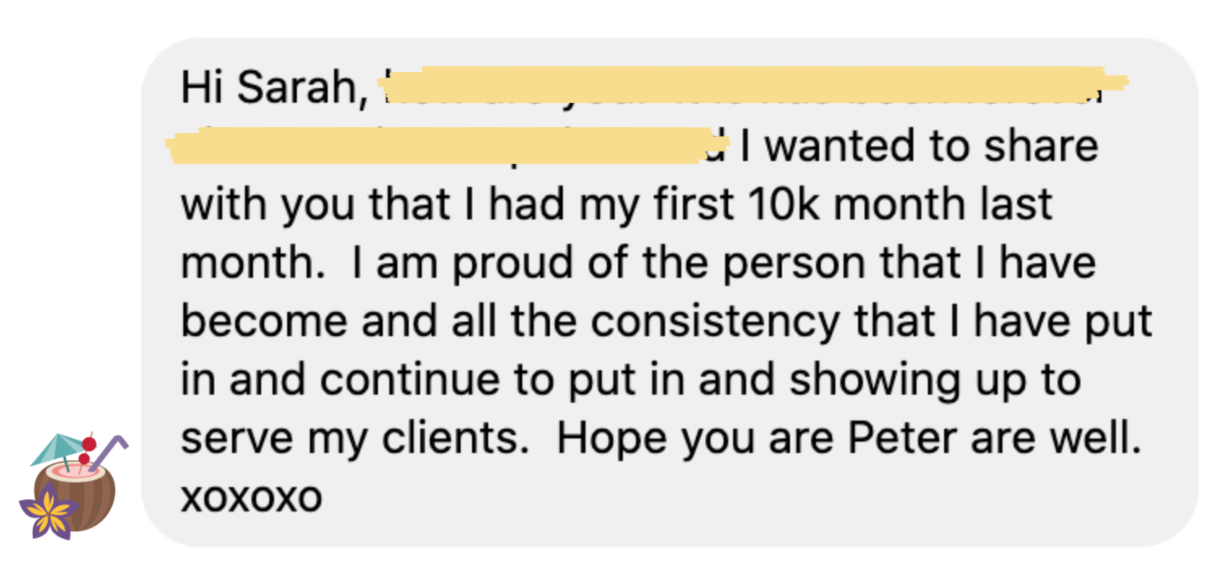Click the yellow flower on the coconut avatar
The height and width of the screenshot is (574, 1226).
pos(49,512)
